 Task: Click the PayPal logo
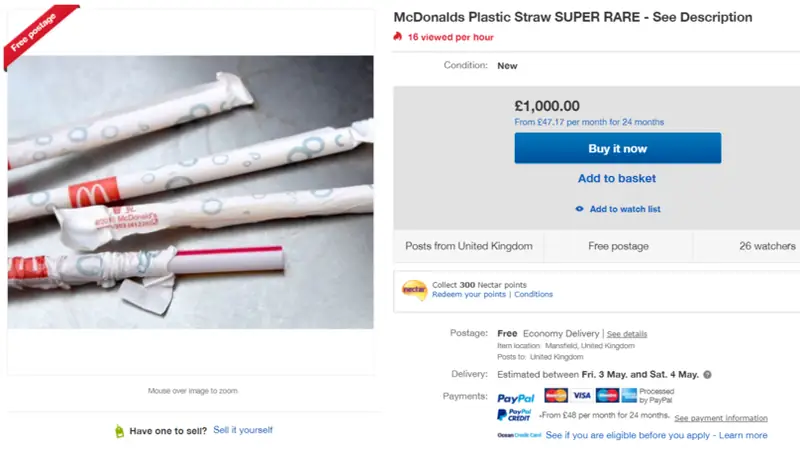click(x=516, y=398)
